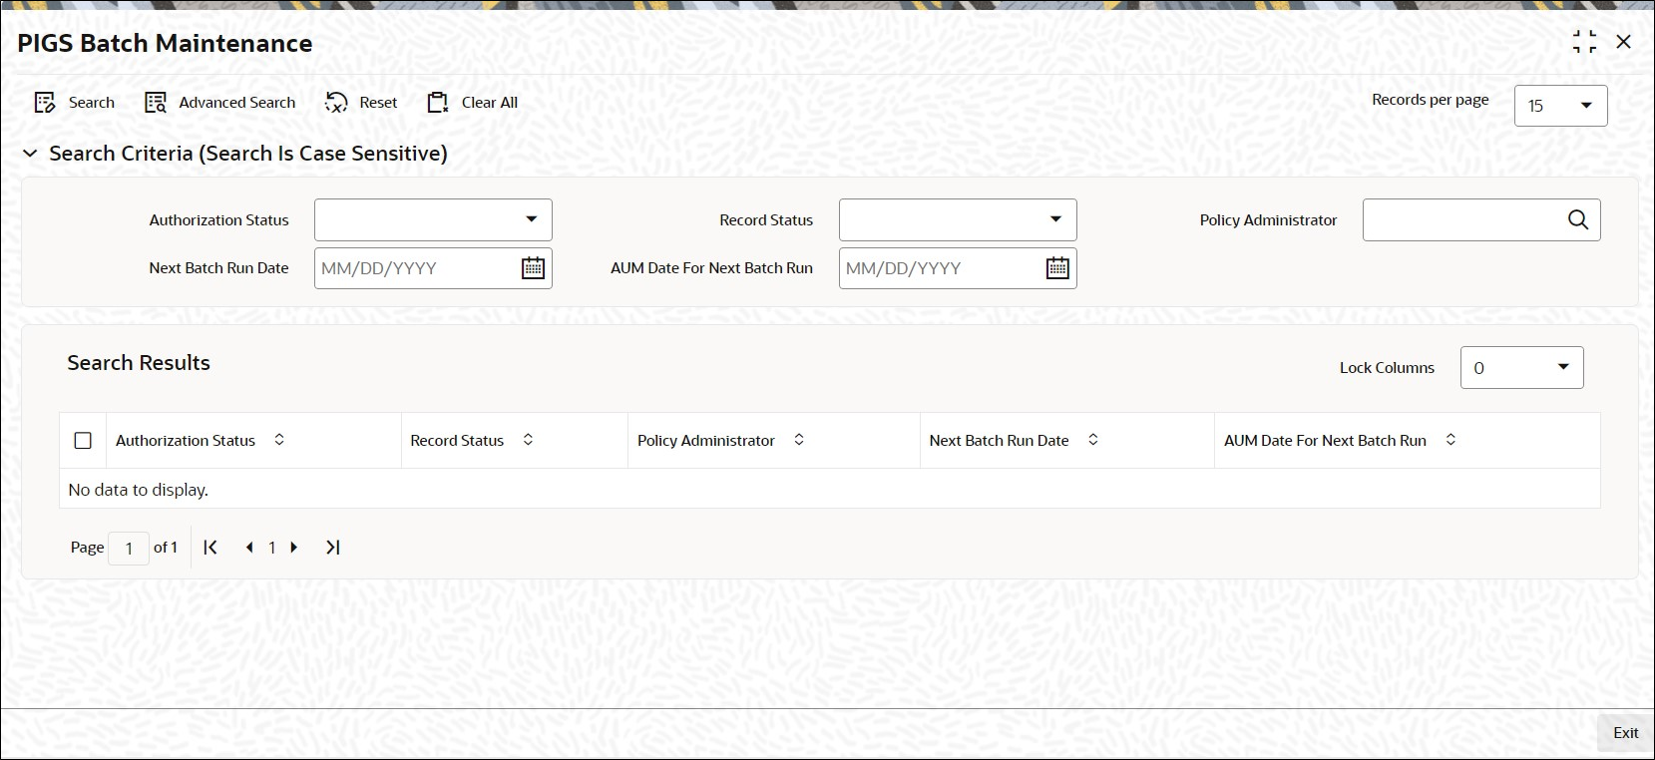Image resolution: width=1655 pixels, height=760 pixels.
Task: Sort by AUM Date For Next Batch Run column
Action: tap(1451, 440)
